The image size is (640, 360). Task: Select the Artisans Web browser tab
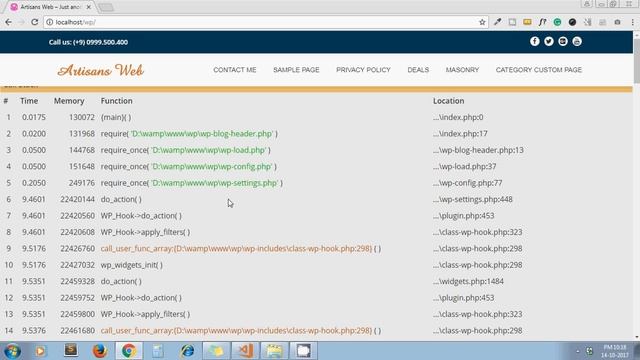[51, 7]
